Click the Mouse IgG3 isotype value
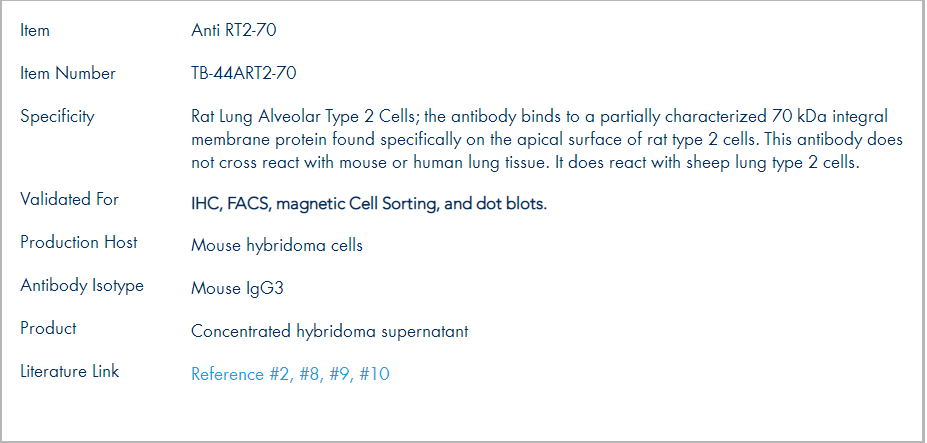The width and height of the screenshot is (927, 443). (237, 289)
